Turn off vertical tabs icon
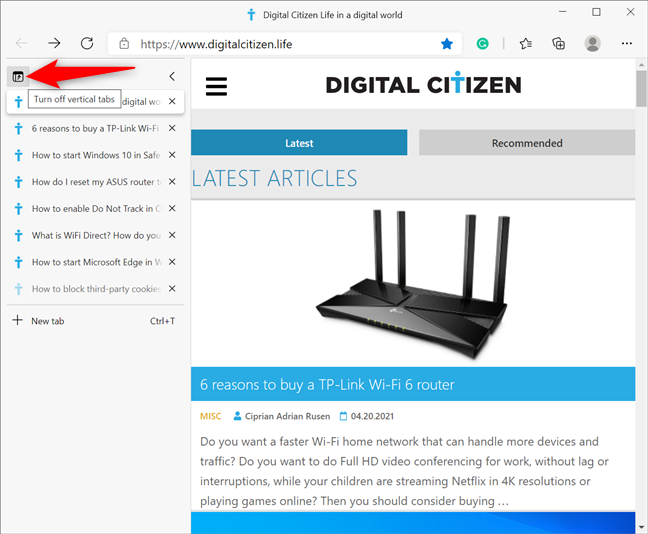The height and width of the screenshot is (534, 648). [x=18, y=76]
